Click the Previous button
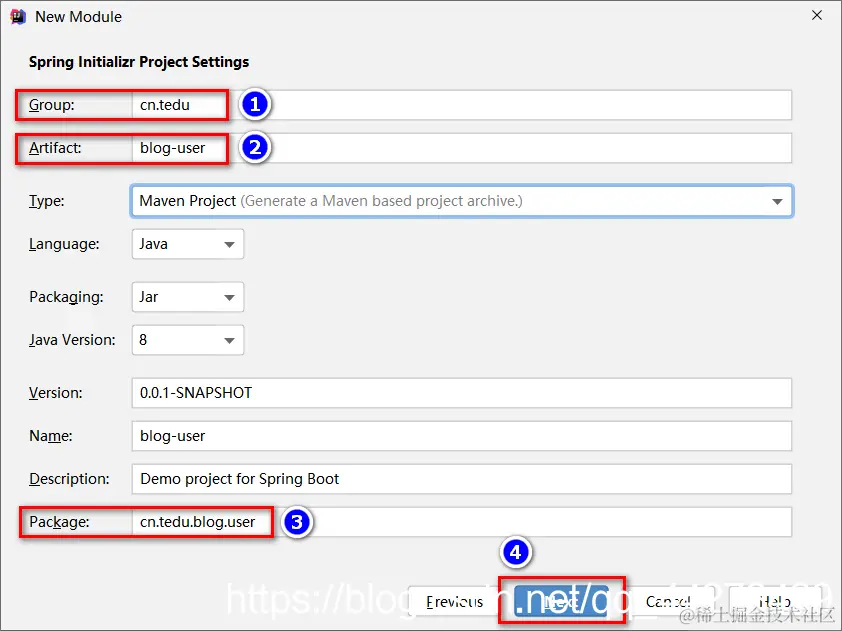Screen dimensions: 842x631 coord(454,601)
